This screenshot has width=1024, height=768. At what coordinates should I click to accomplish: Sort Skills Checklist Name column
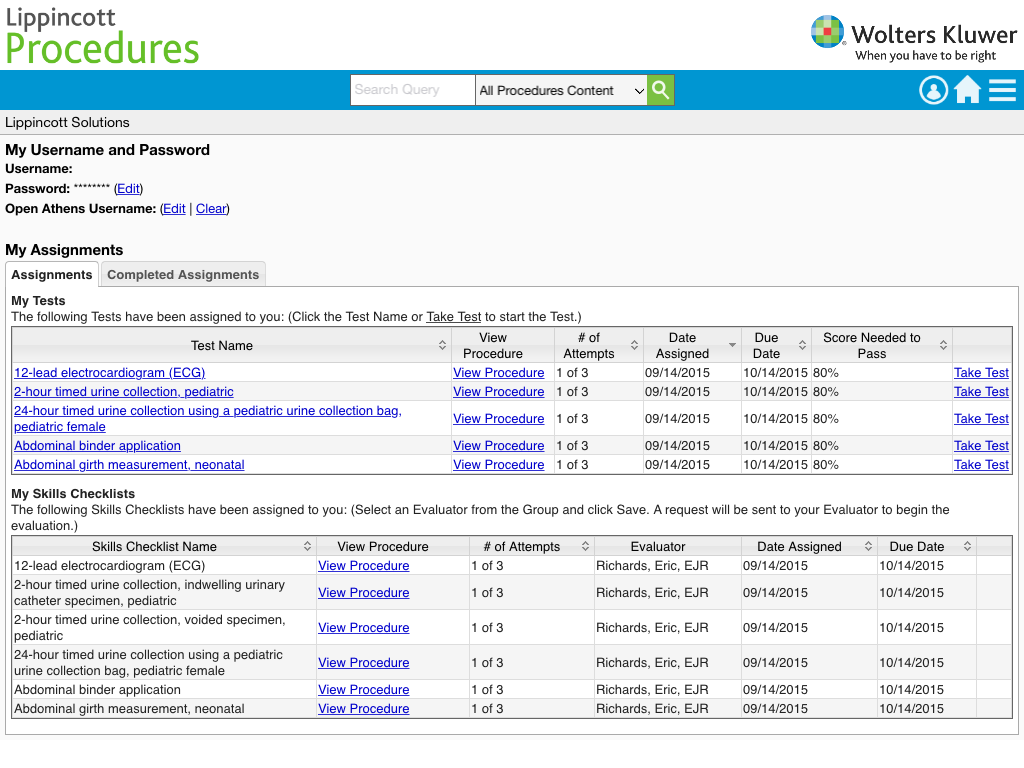307,547
